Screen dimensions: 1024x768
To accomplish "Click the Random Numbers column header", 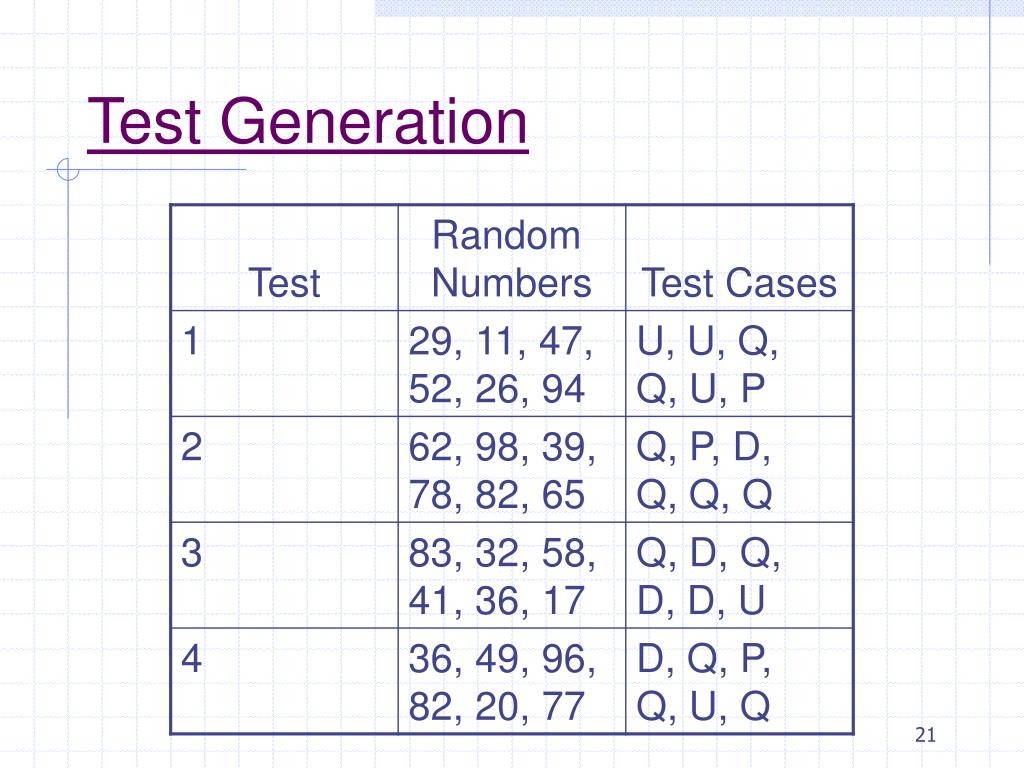I will 512,258.
